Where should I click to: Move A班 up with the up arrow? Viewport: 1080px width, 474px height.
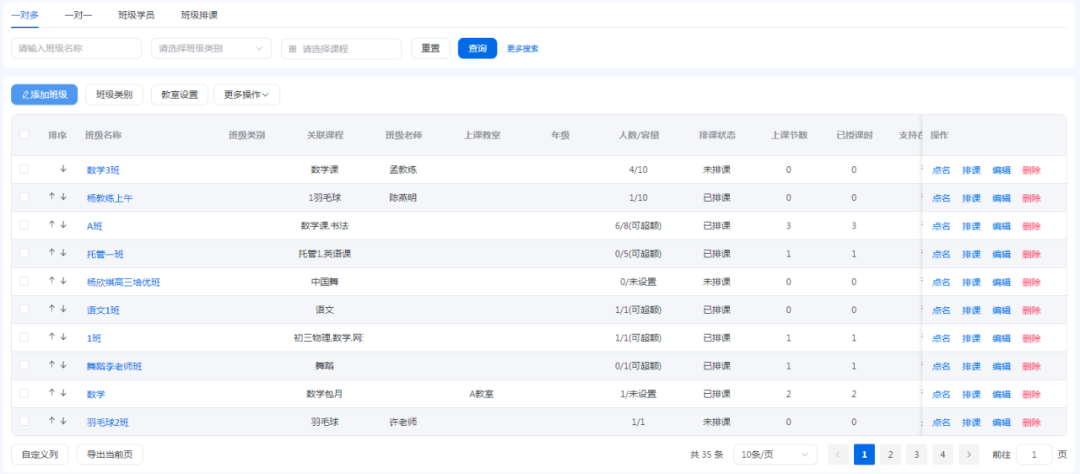click(x=51, y=225)
